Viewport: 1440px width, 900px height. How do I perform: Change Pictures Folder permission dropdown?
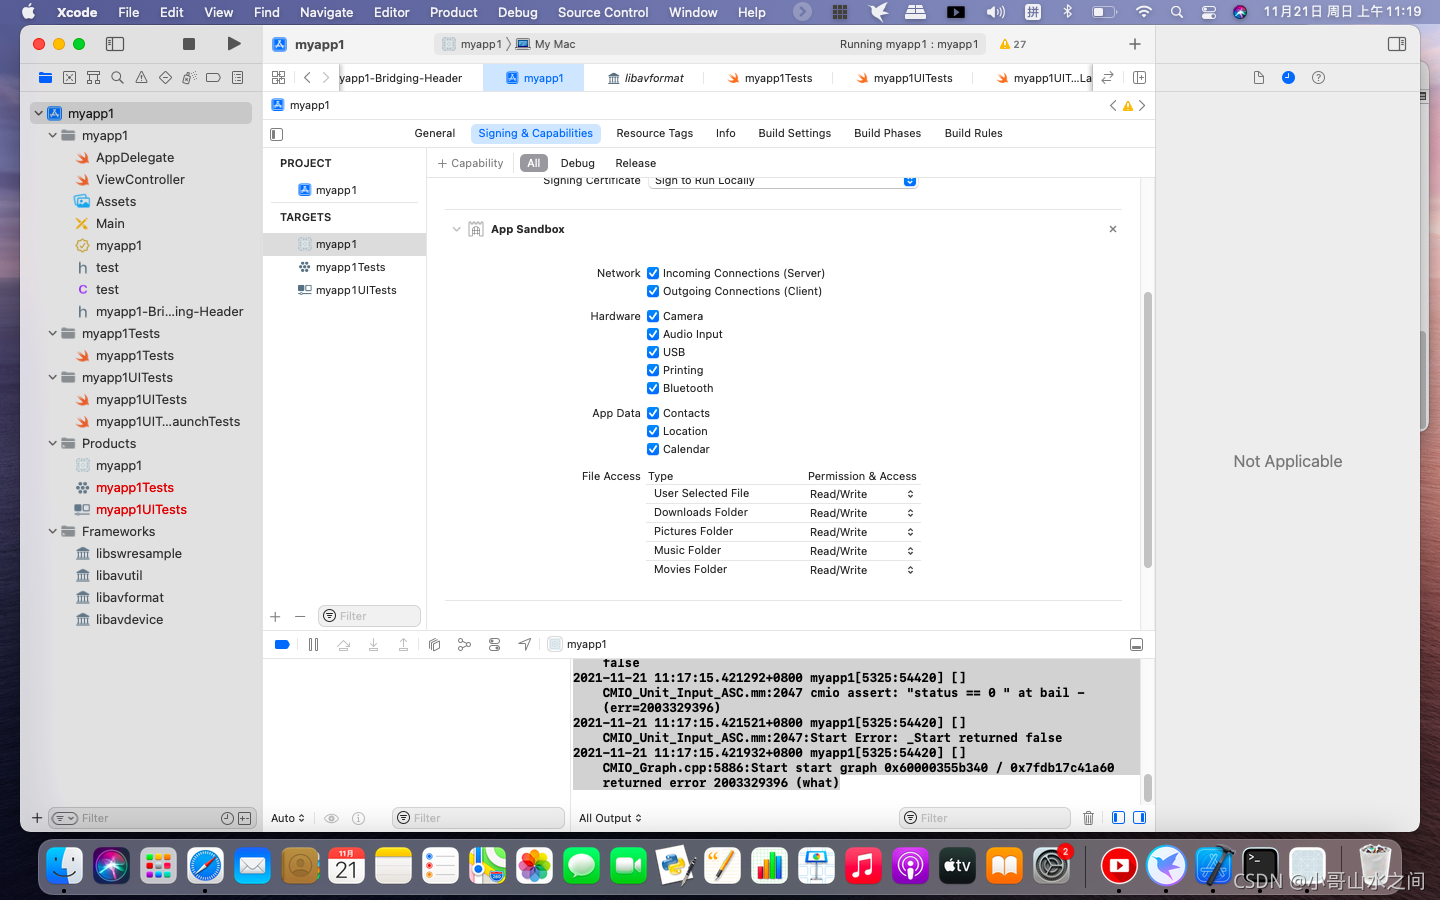click(861, 532)
